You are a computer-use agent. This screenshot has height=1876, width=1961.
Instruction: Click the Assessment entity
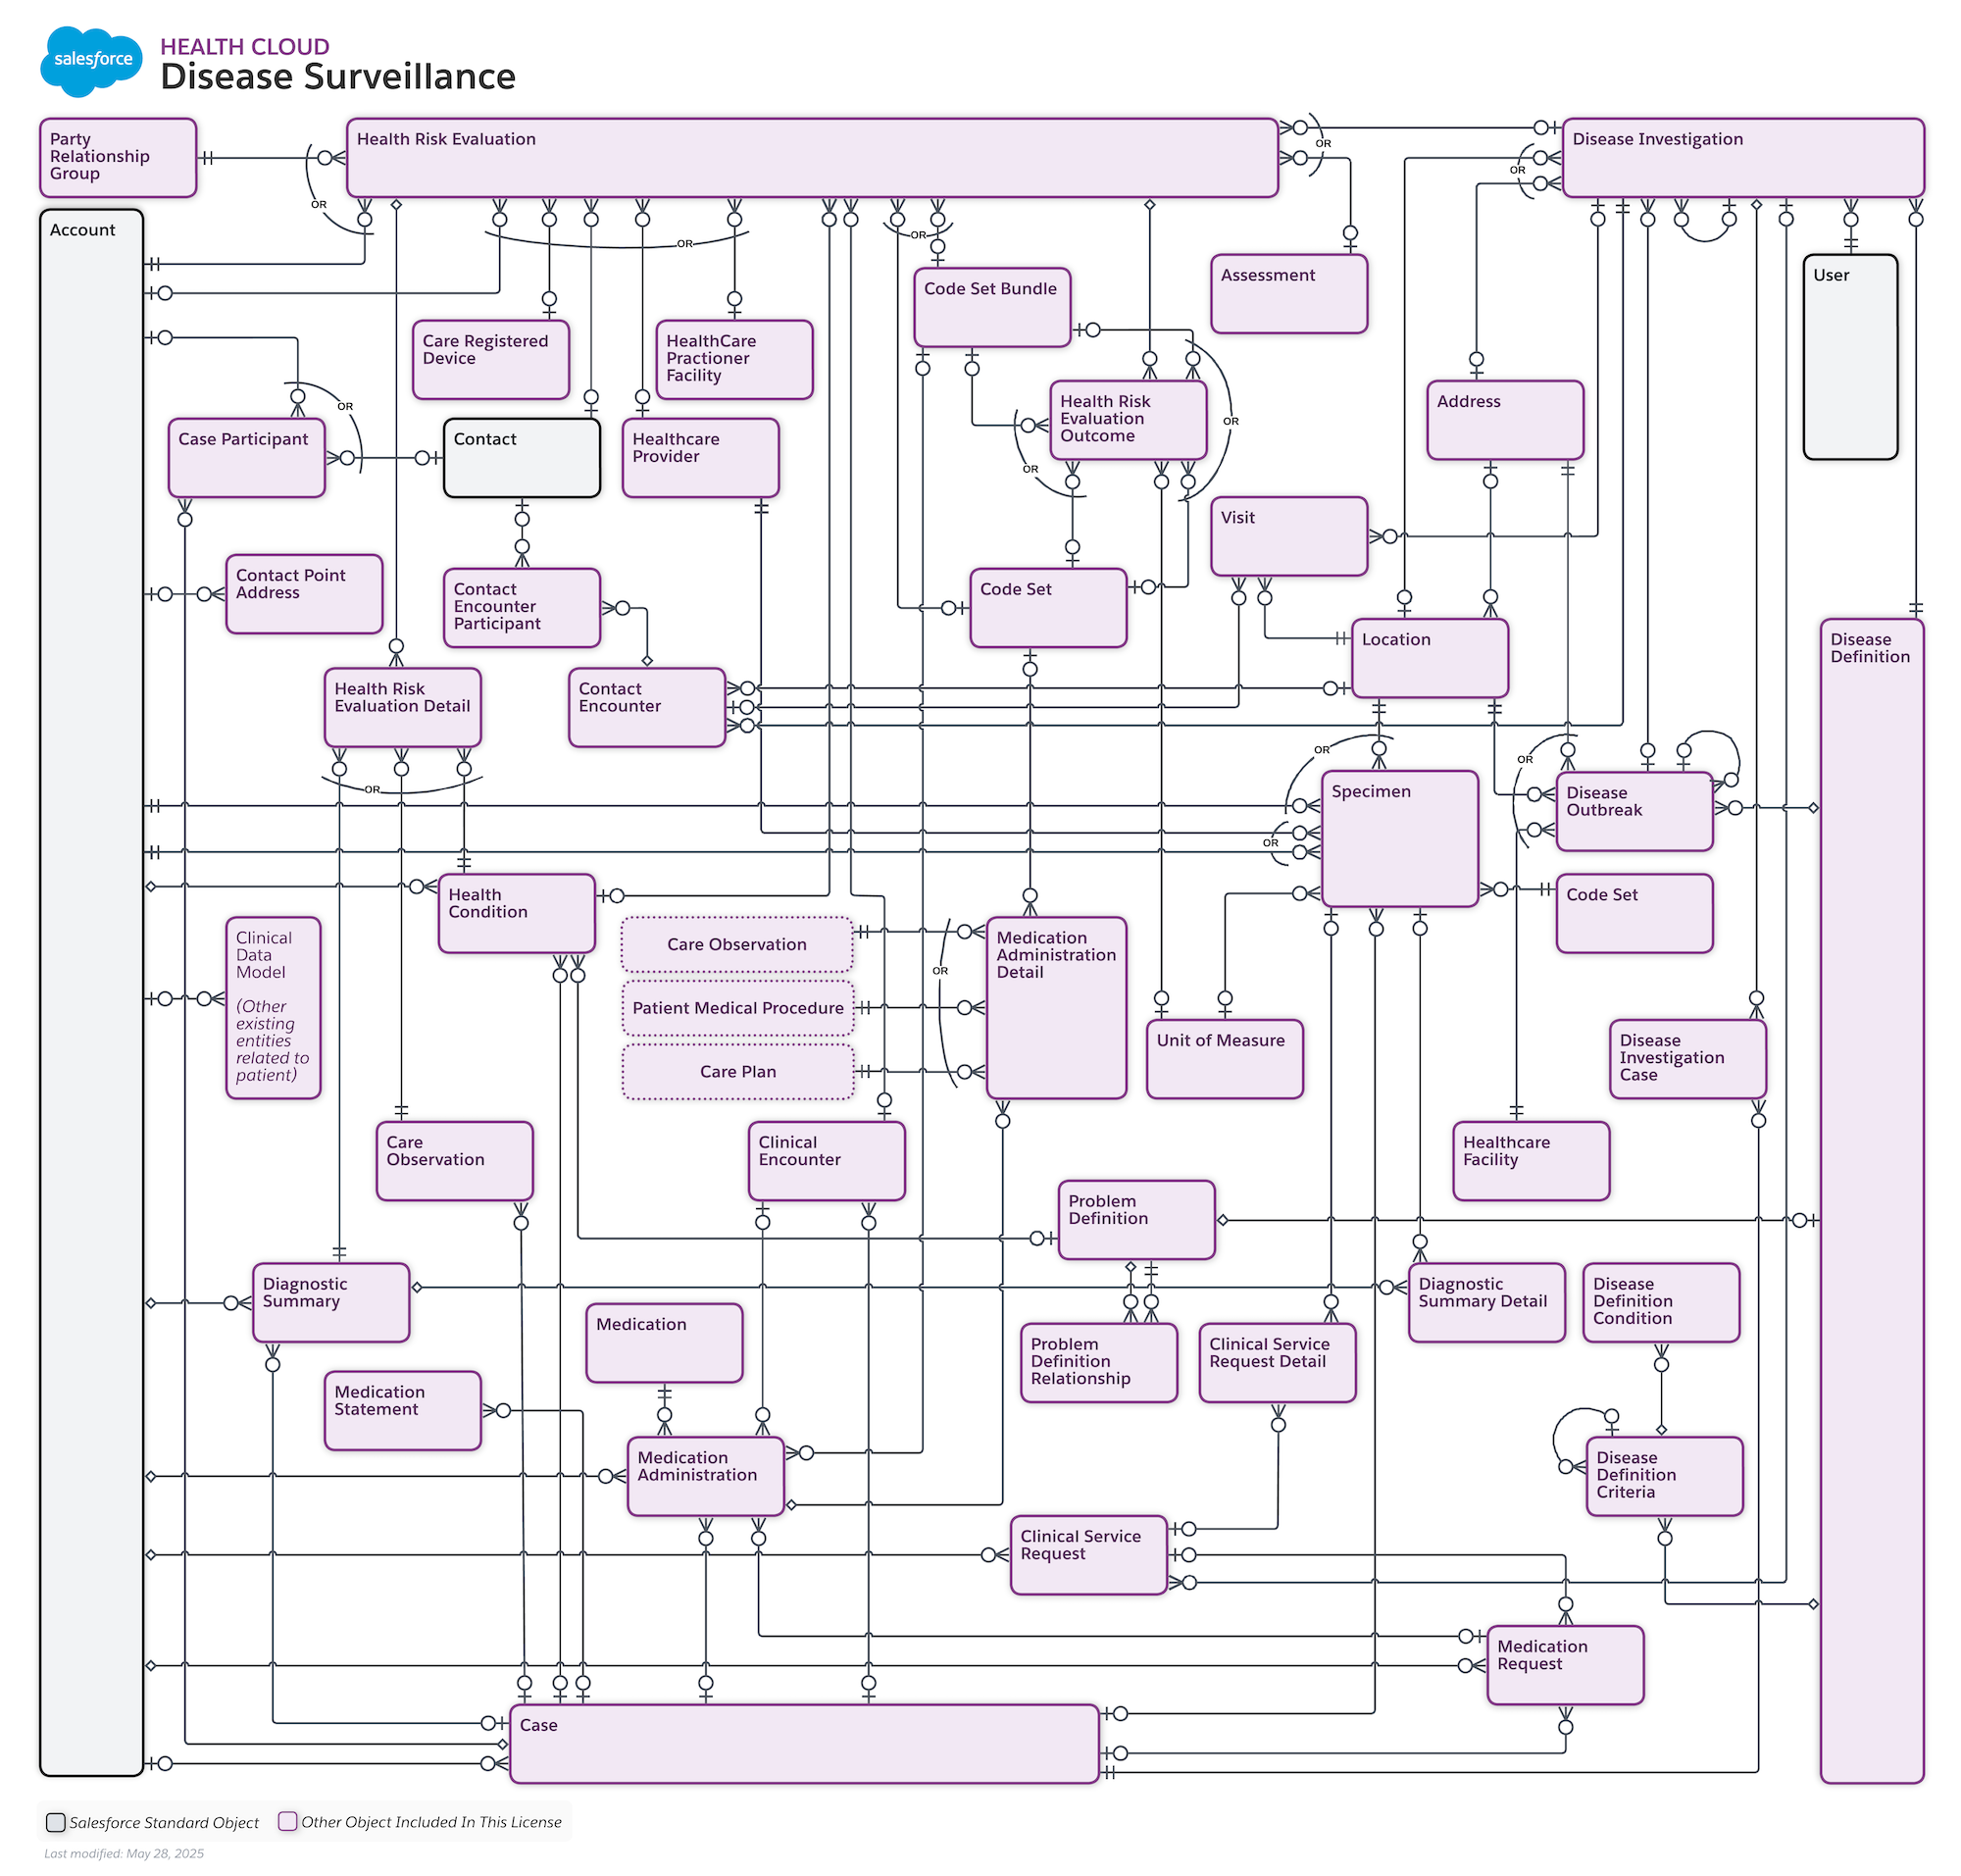[1288, 294]
